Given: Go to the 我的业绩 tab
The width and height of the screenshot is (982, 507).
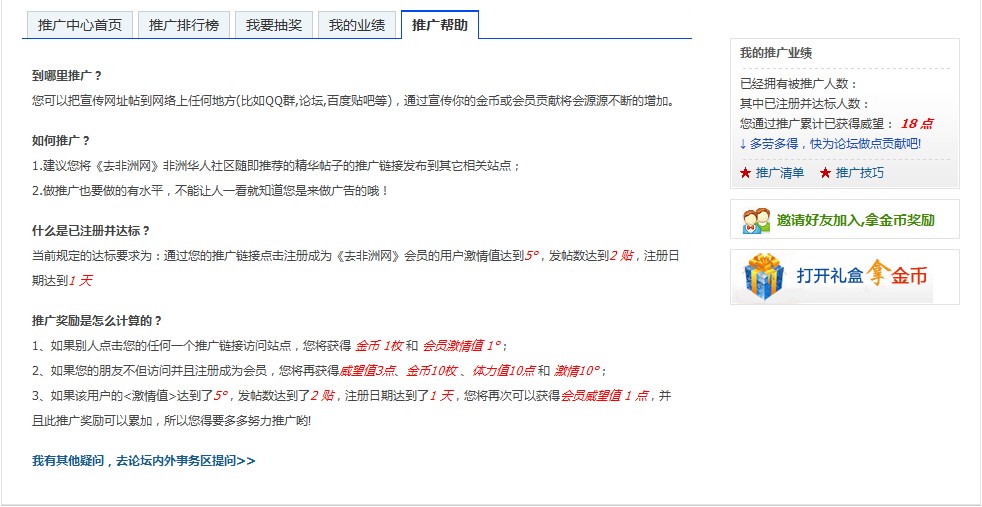Looking at the screenshot, I should click(357, 26).
